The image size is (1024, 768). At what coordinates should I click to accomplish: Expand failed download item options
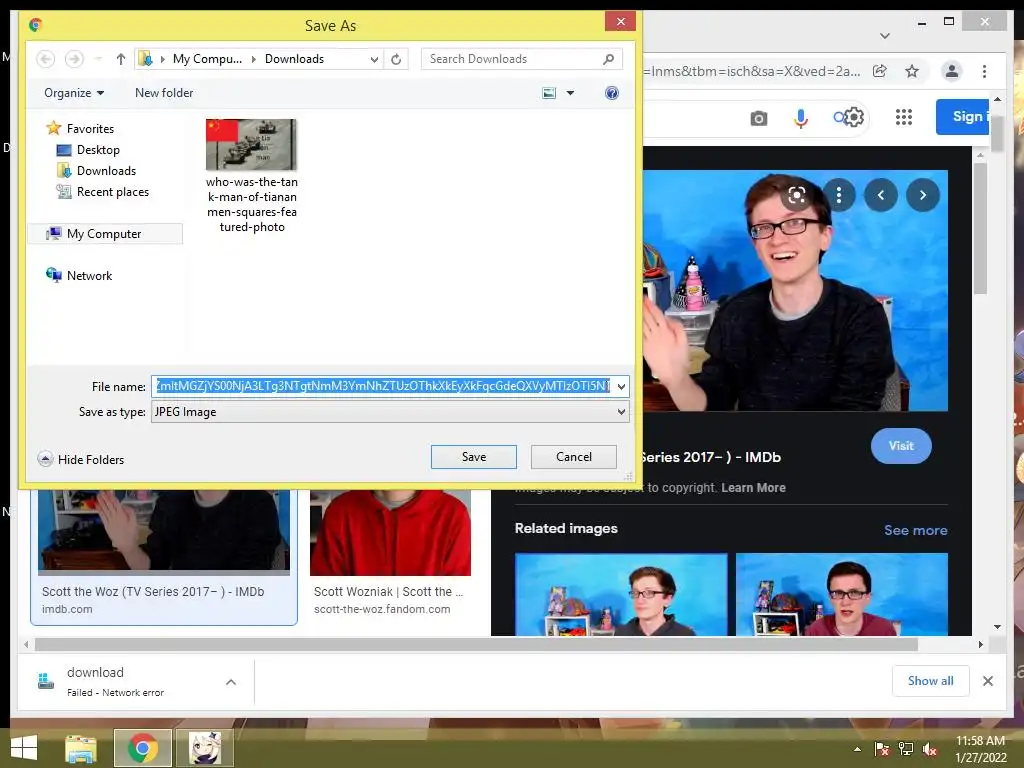coord(231,682)
